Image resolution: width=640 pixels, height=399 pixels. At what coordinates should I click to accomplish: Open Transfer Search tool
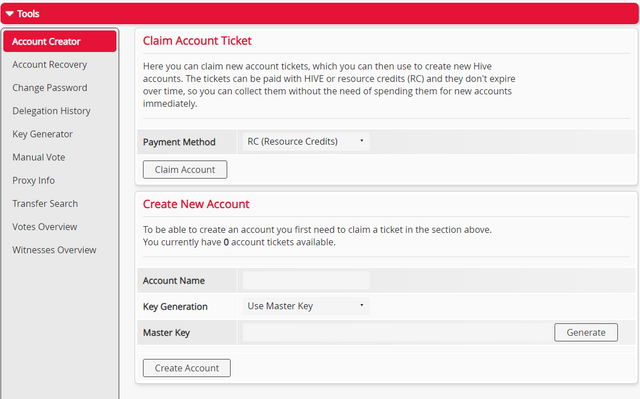(45, 204)
